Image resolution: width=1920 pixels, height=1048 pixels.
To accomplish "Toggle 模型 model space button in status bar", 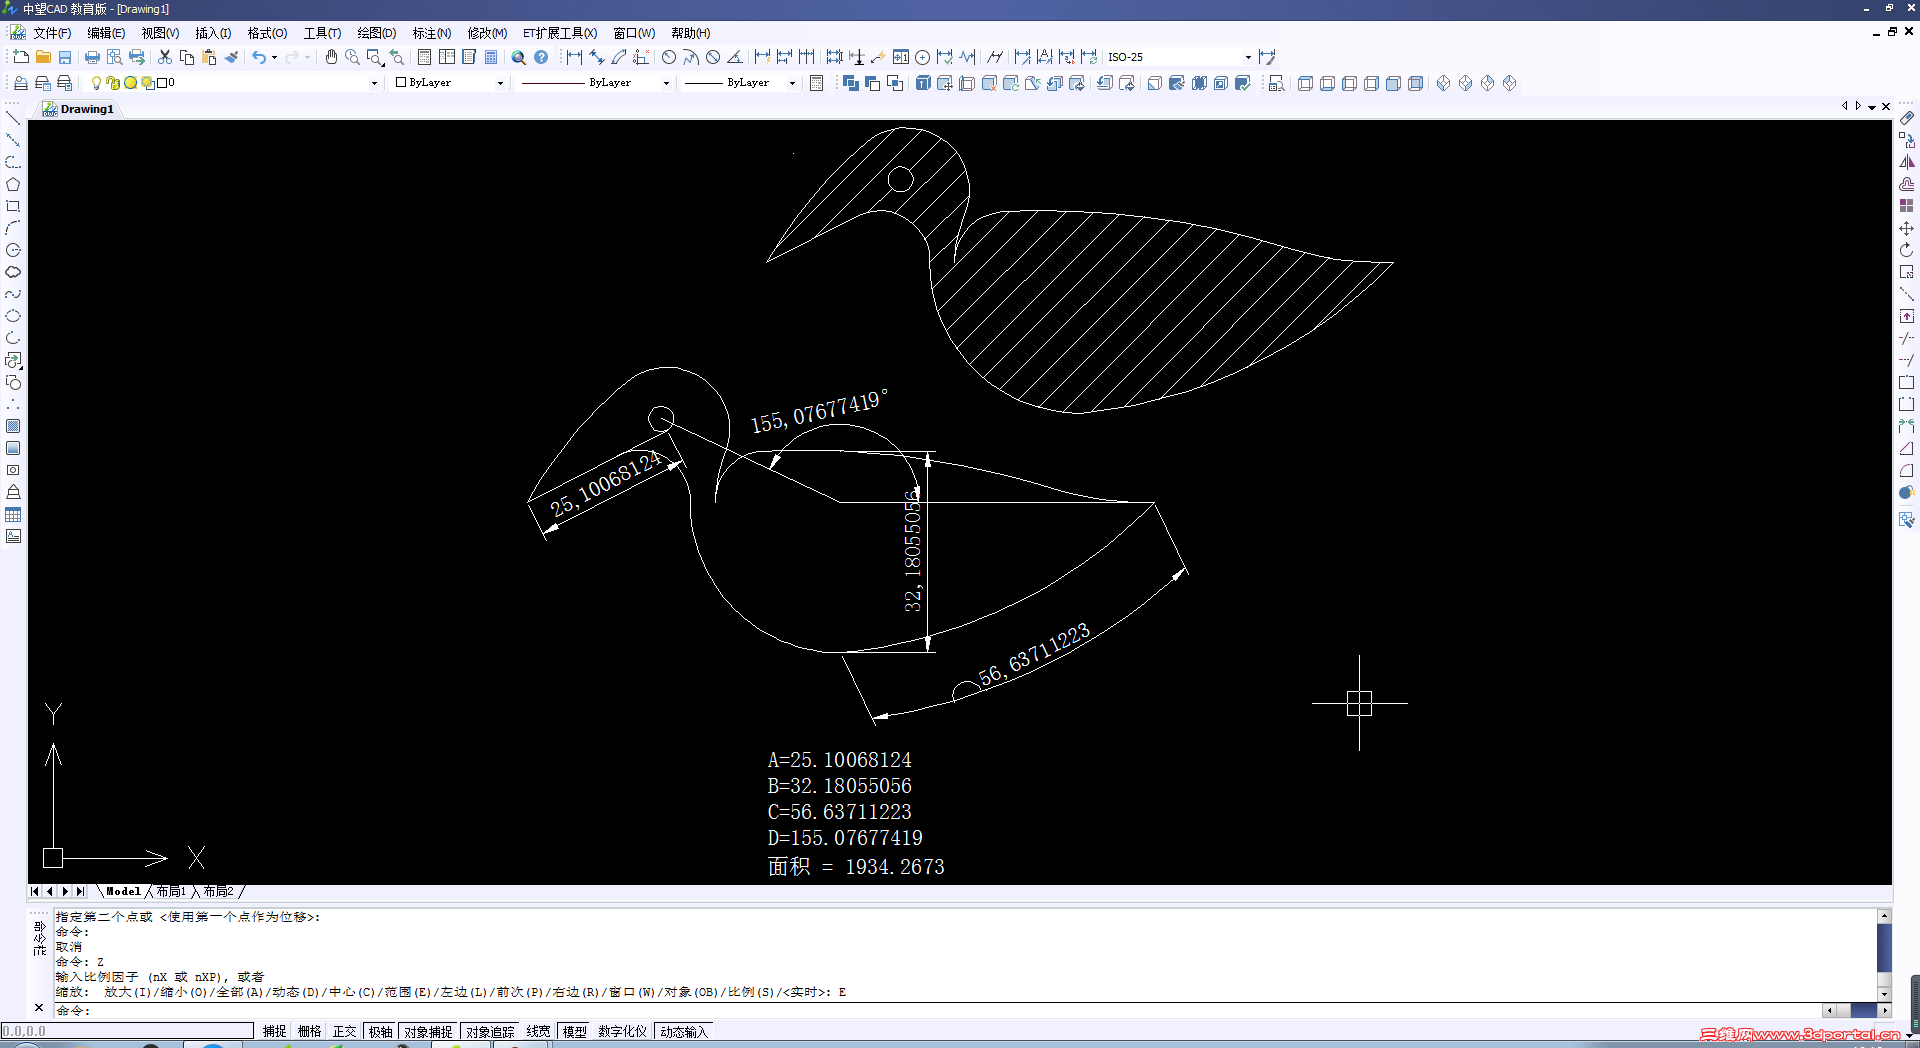I will click(x=574, y=1031).
